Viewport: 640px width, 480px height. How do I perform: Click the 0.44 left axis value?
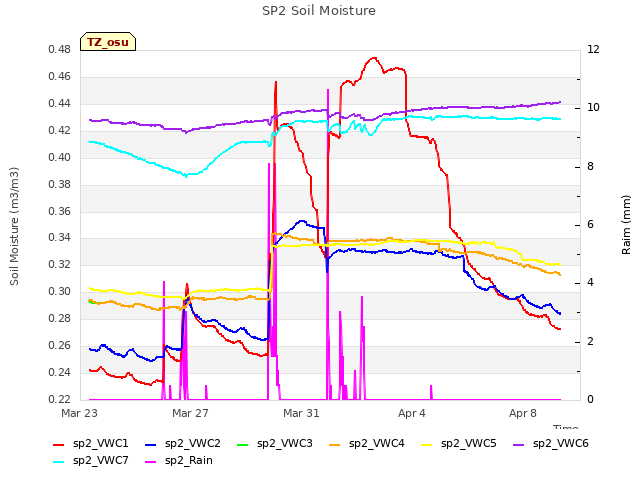click(60, 104)
